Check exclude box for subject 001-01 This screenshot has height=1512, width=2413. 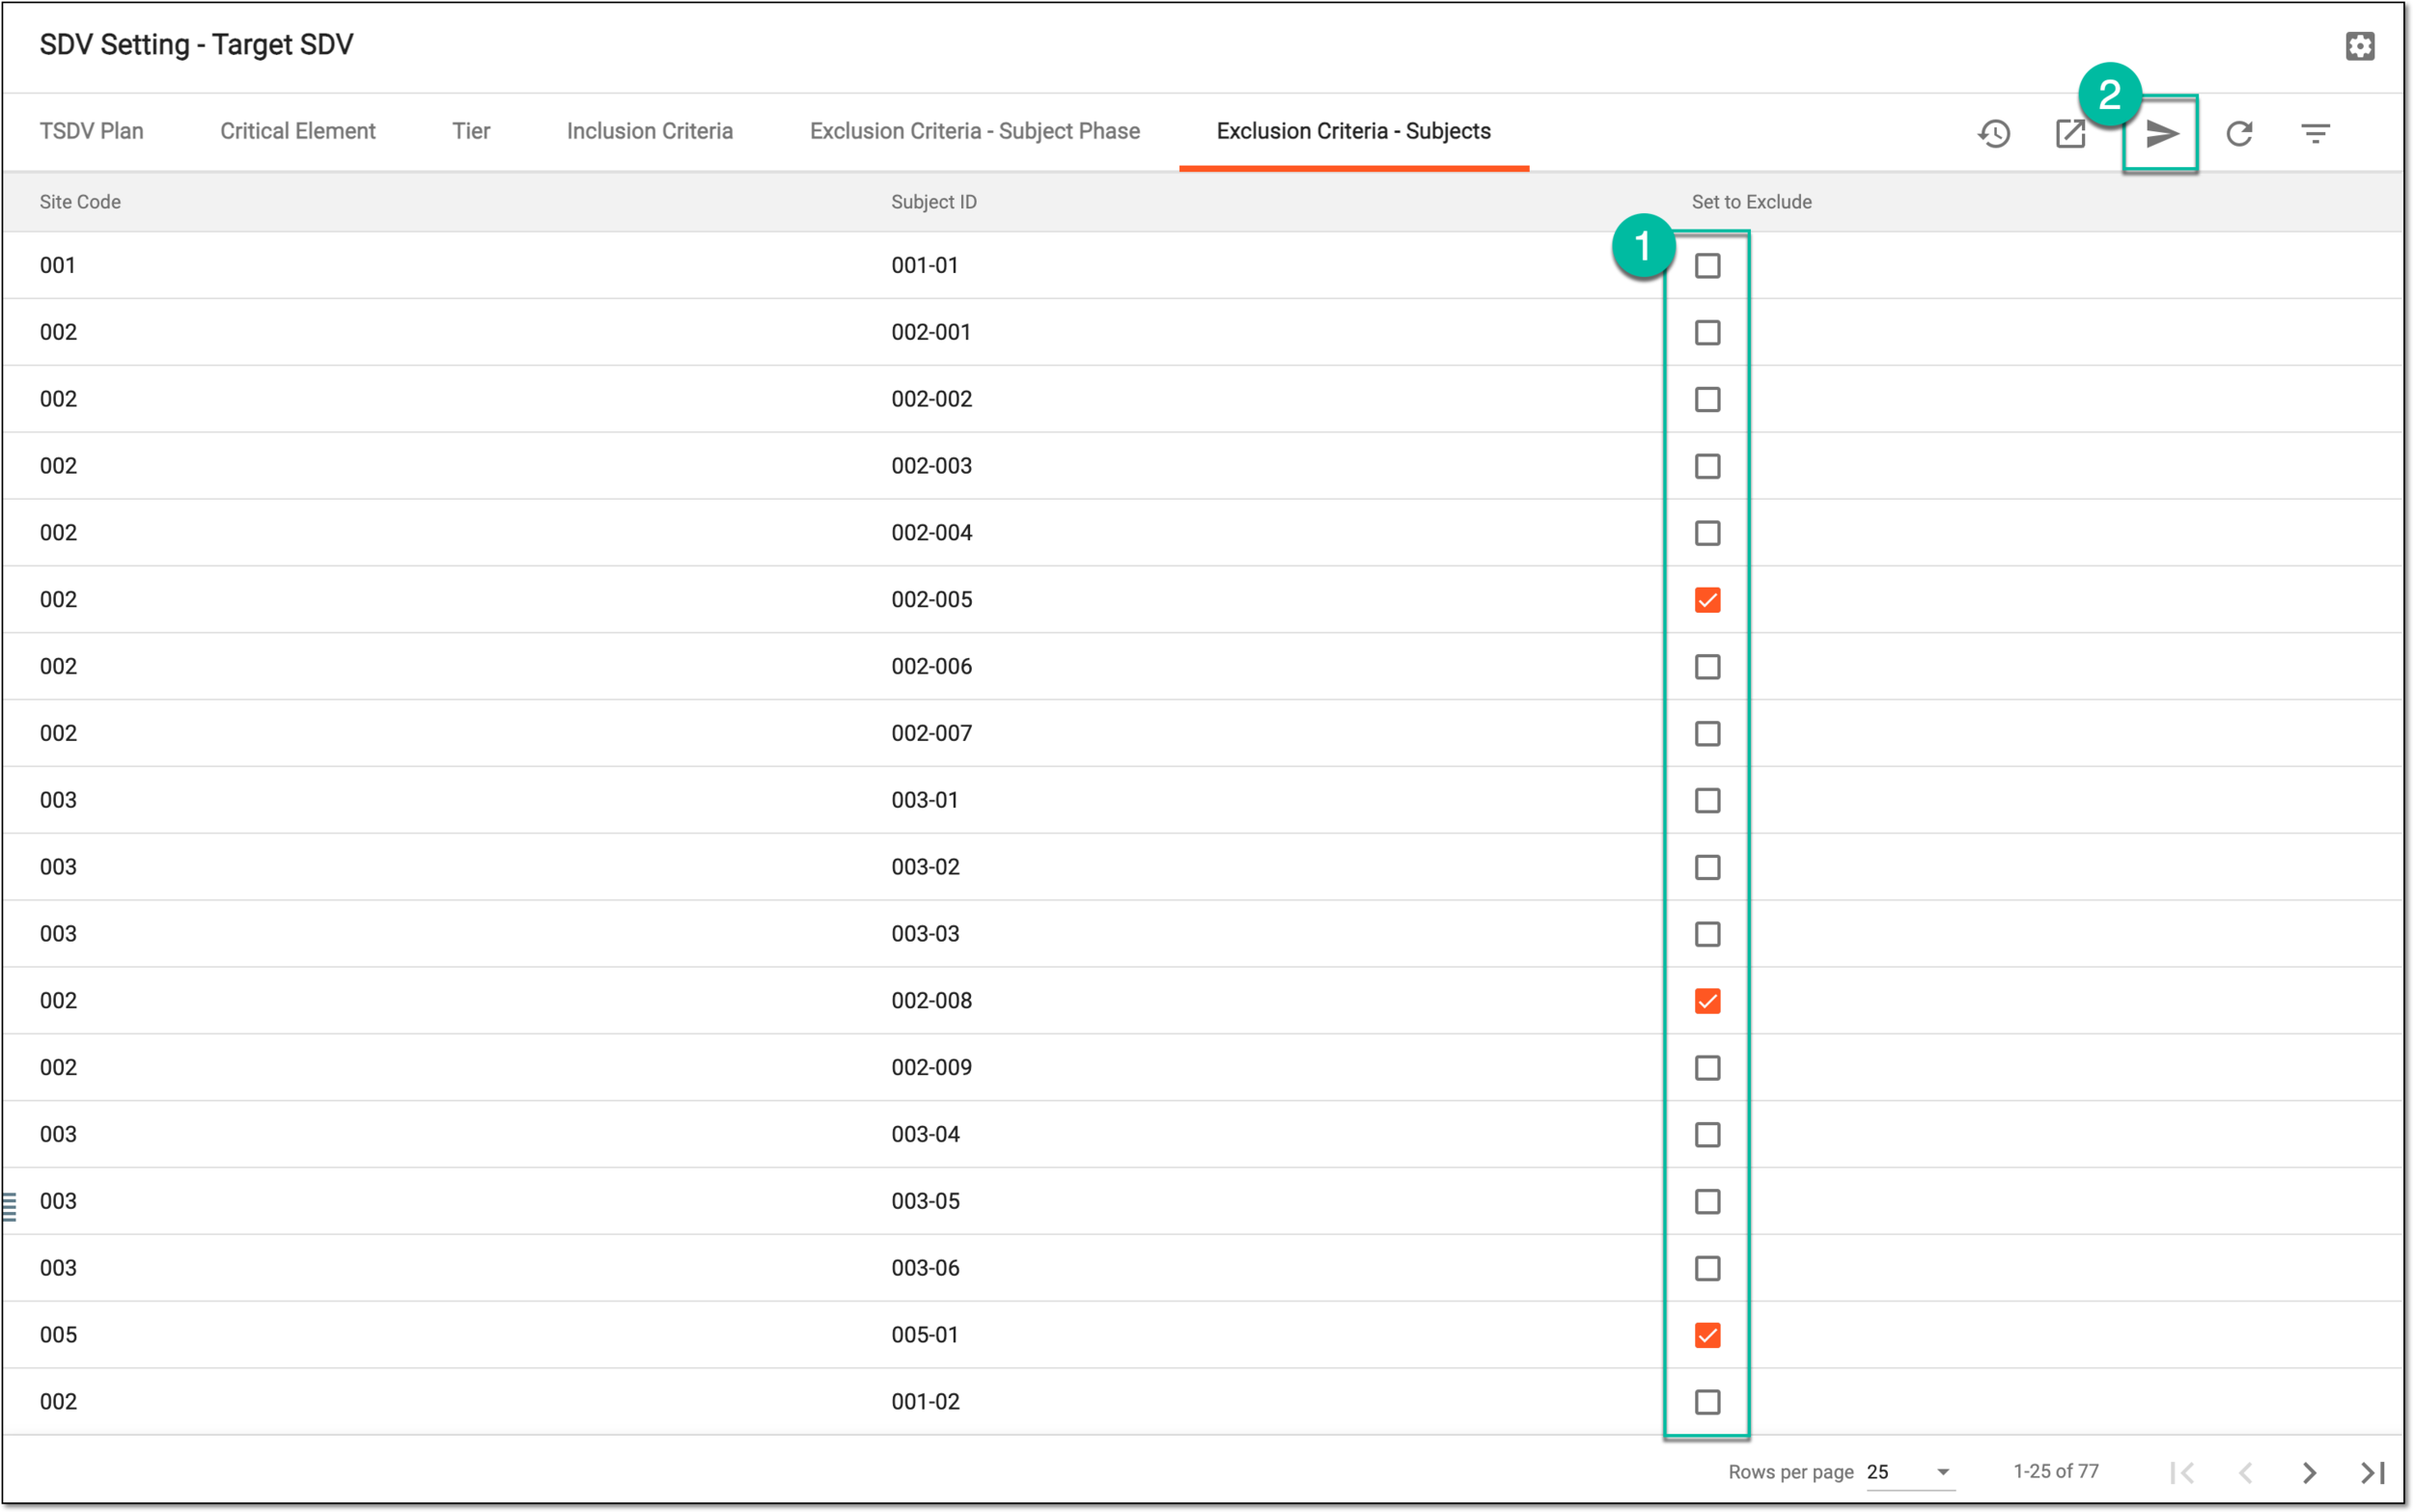click(1707, 266)
